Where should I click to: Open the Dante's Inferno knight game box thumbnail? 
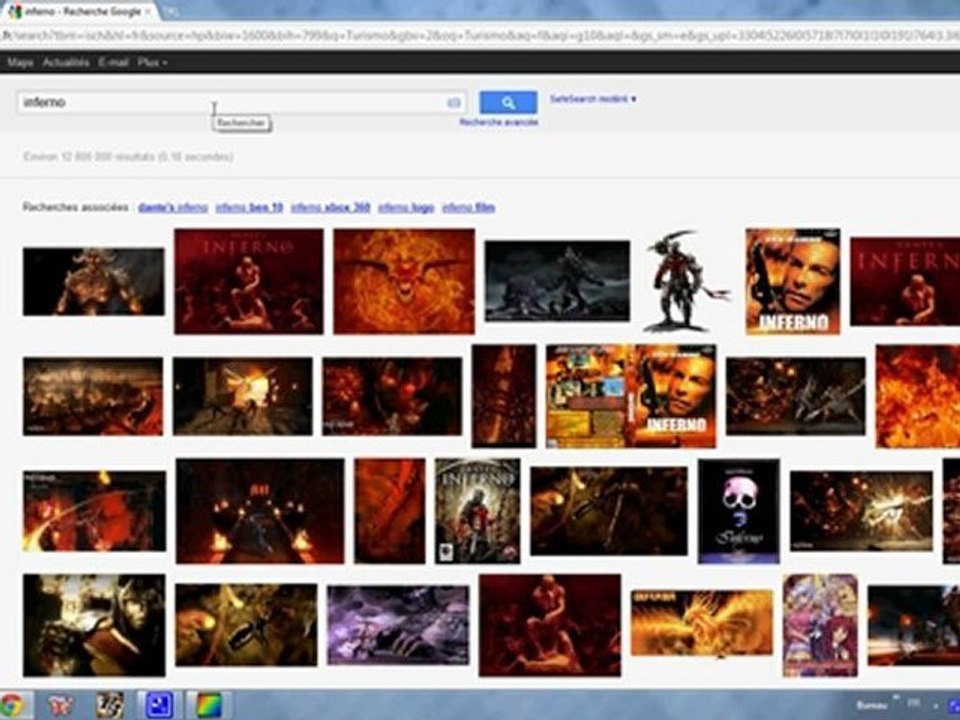tap(478, 511)
